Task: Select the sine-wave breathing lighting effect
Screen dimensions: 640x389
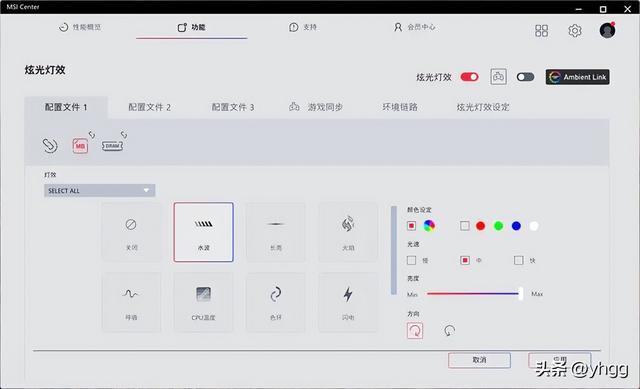Action: (131, 302)
